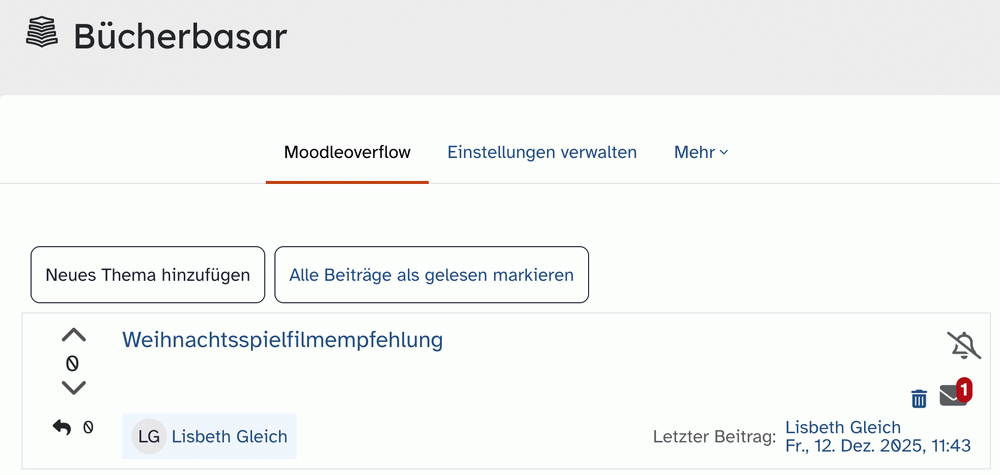Click the vote count between the arrows

pyautogui.click(x=73, y=363)
